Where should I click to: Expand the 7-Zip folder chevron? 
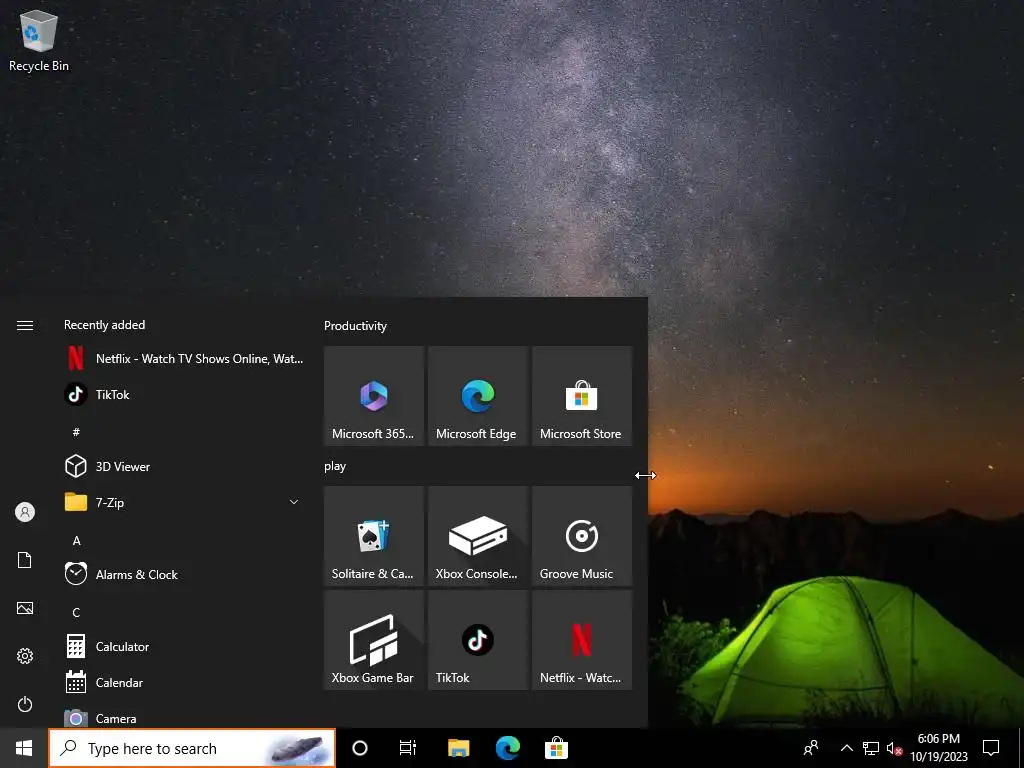pyautogui.click(x=294, y=502)
